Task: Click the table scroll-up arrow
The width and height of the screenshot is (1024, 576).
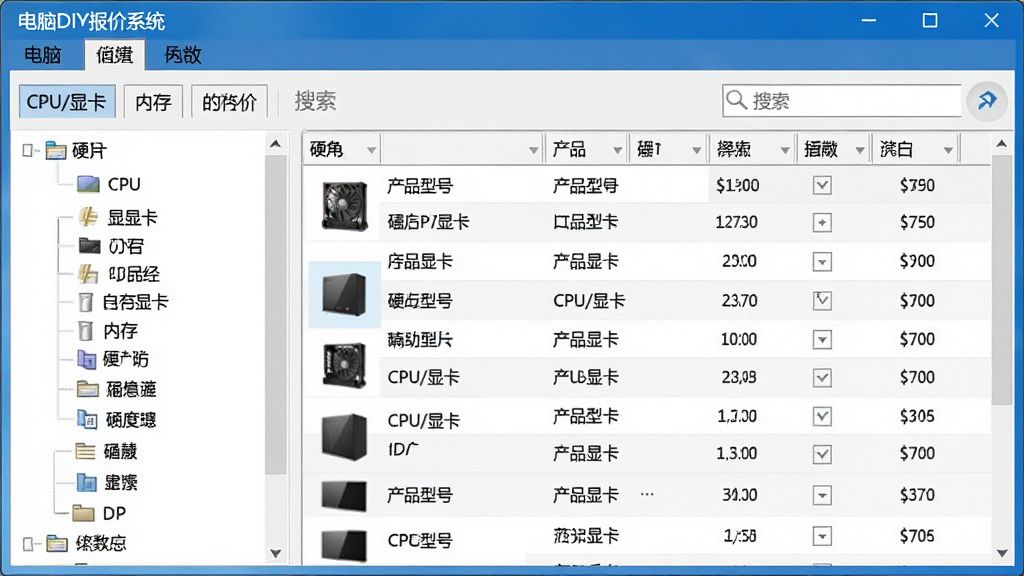Action: [1002, 144]
